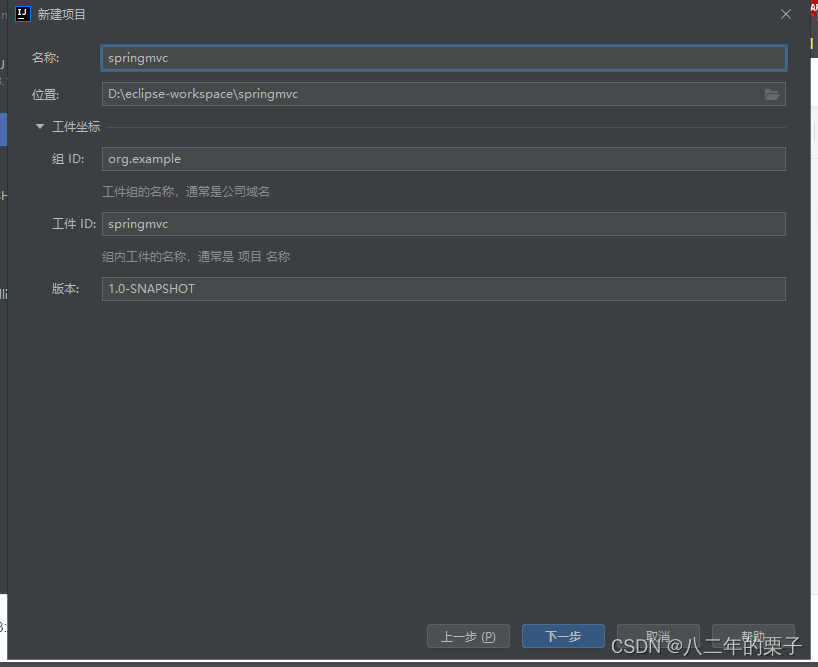Click the 名称: label
This screenshot has width=818, height=667.
point(45,58)
